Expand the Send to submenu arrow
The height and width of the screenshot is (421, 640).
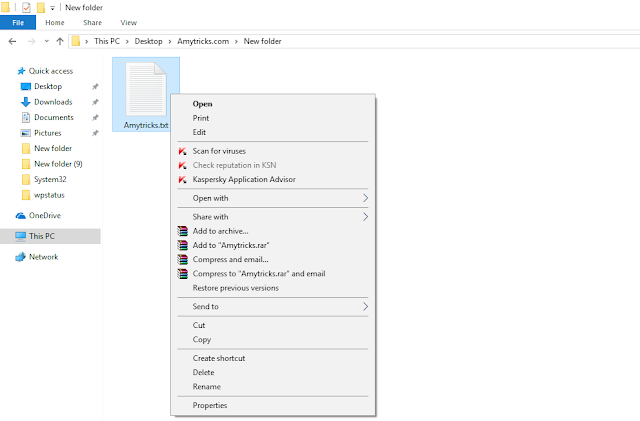tap(365, 307)
